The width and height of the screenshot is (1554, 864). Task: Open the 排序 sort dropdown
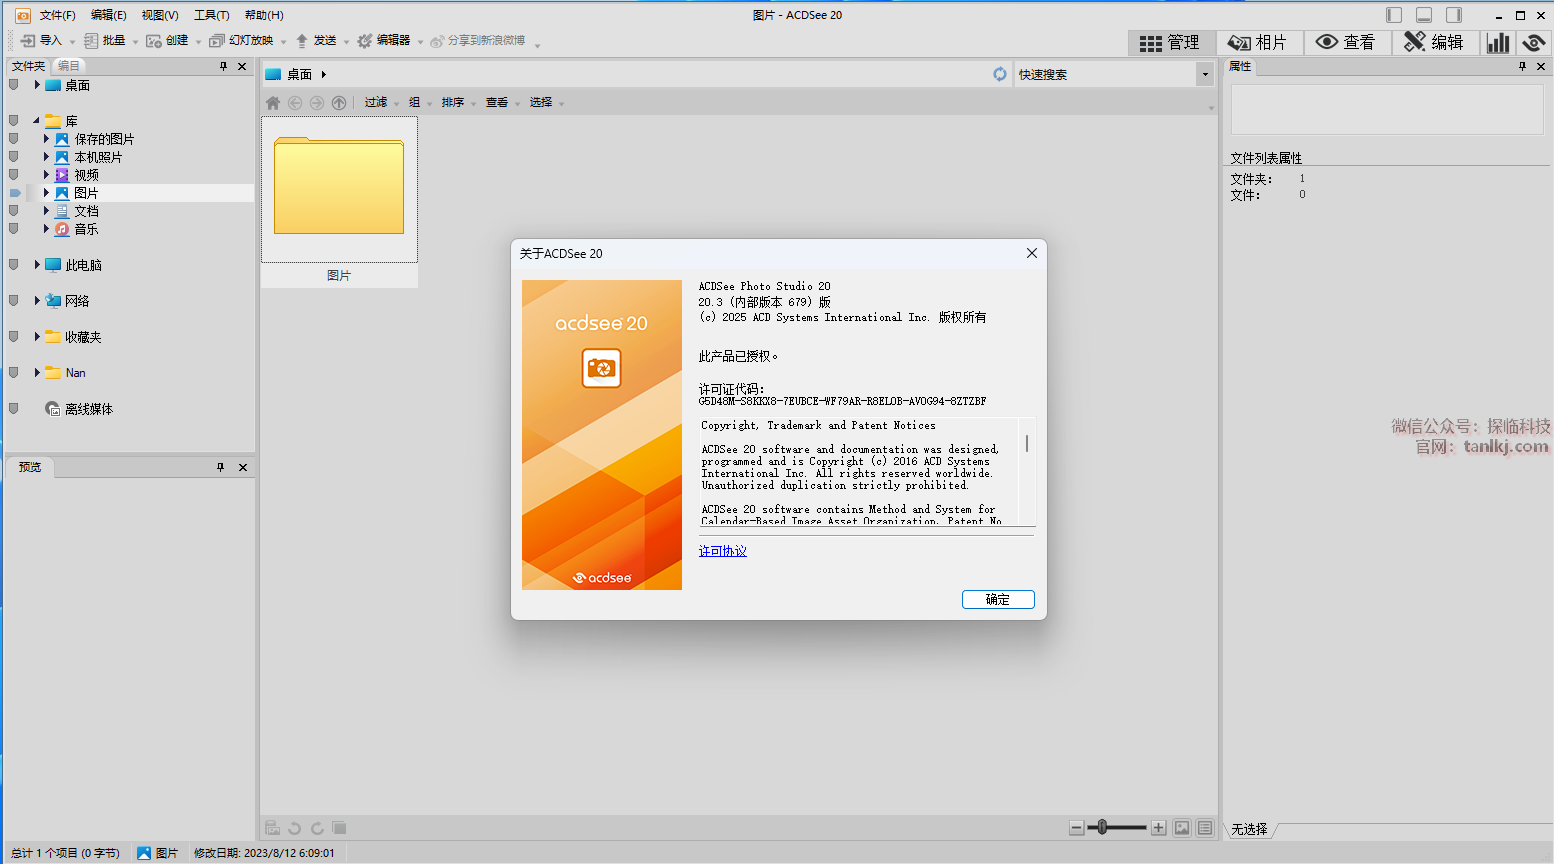point(459,103)
